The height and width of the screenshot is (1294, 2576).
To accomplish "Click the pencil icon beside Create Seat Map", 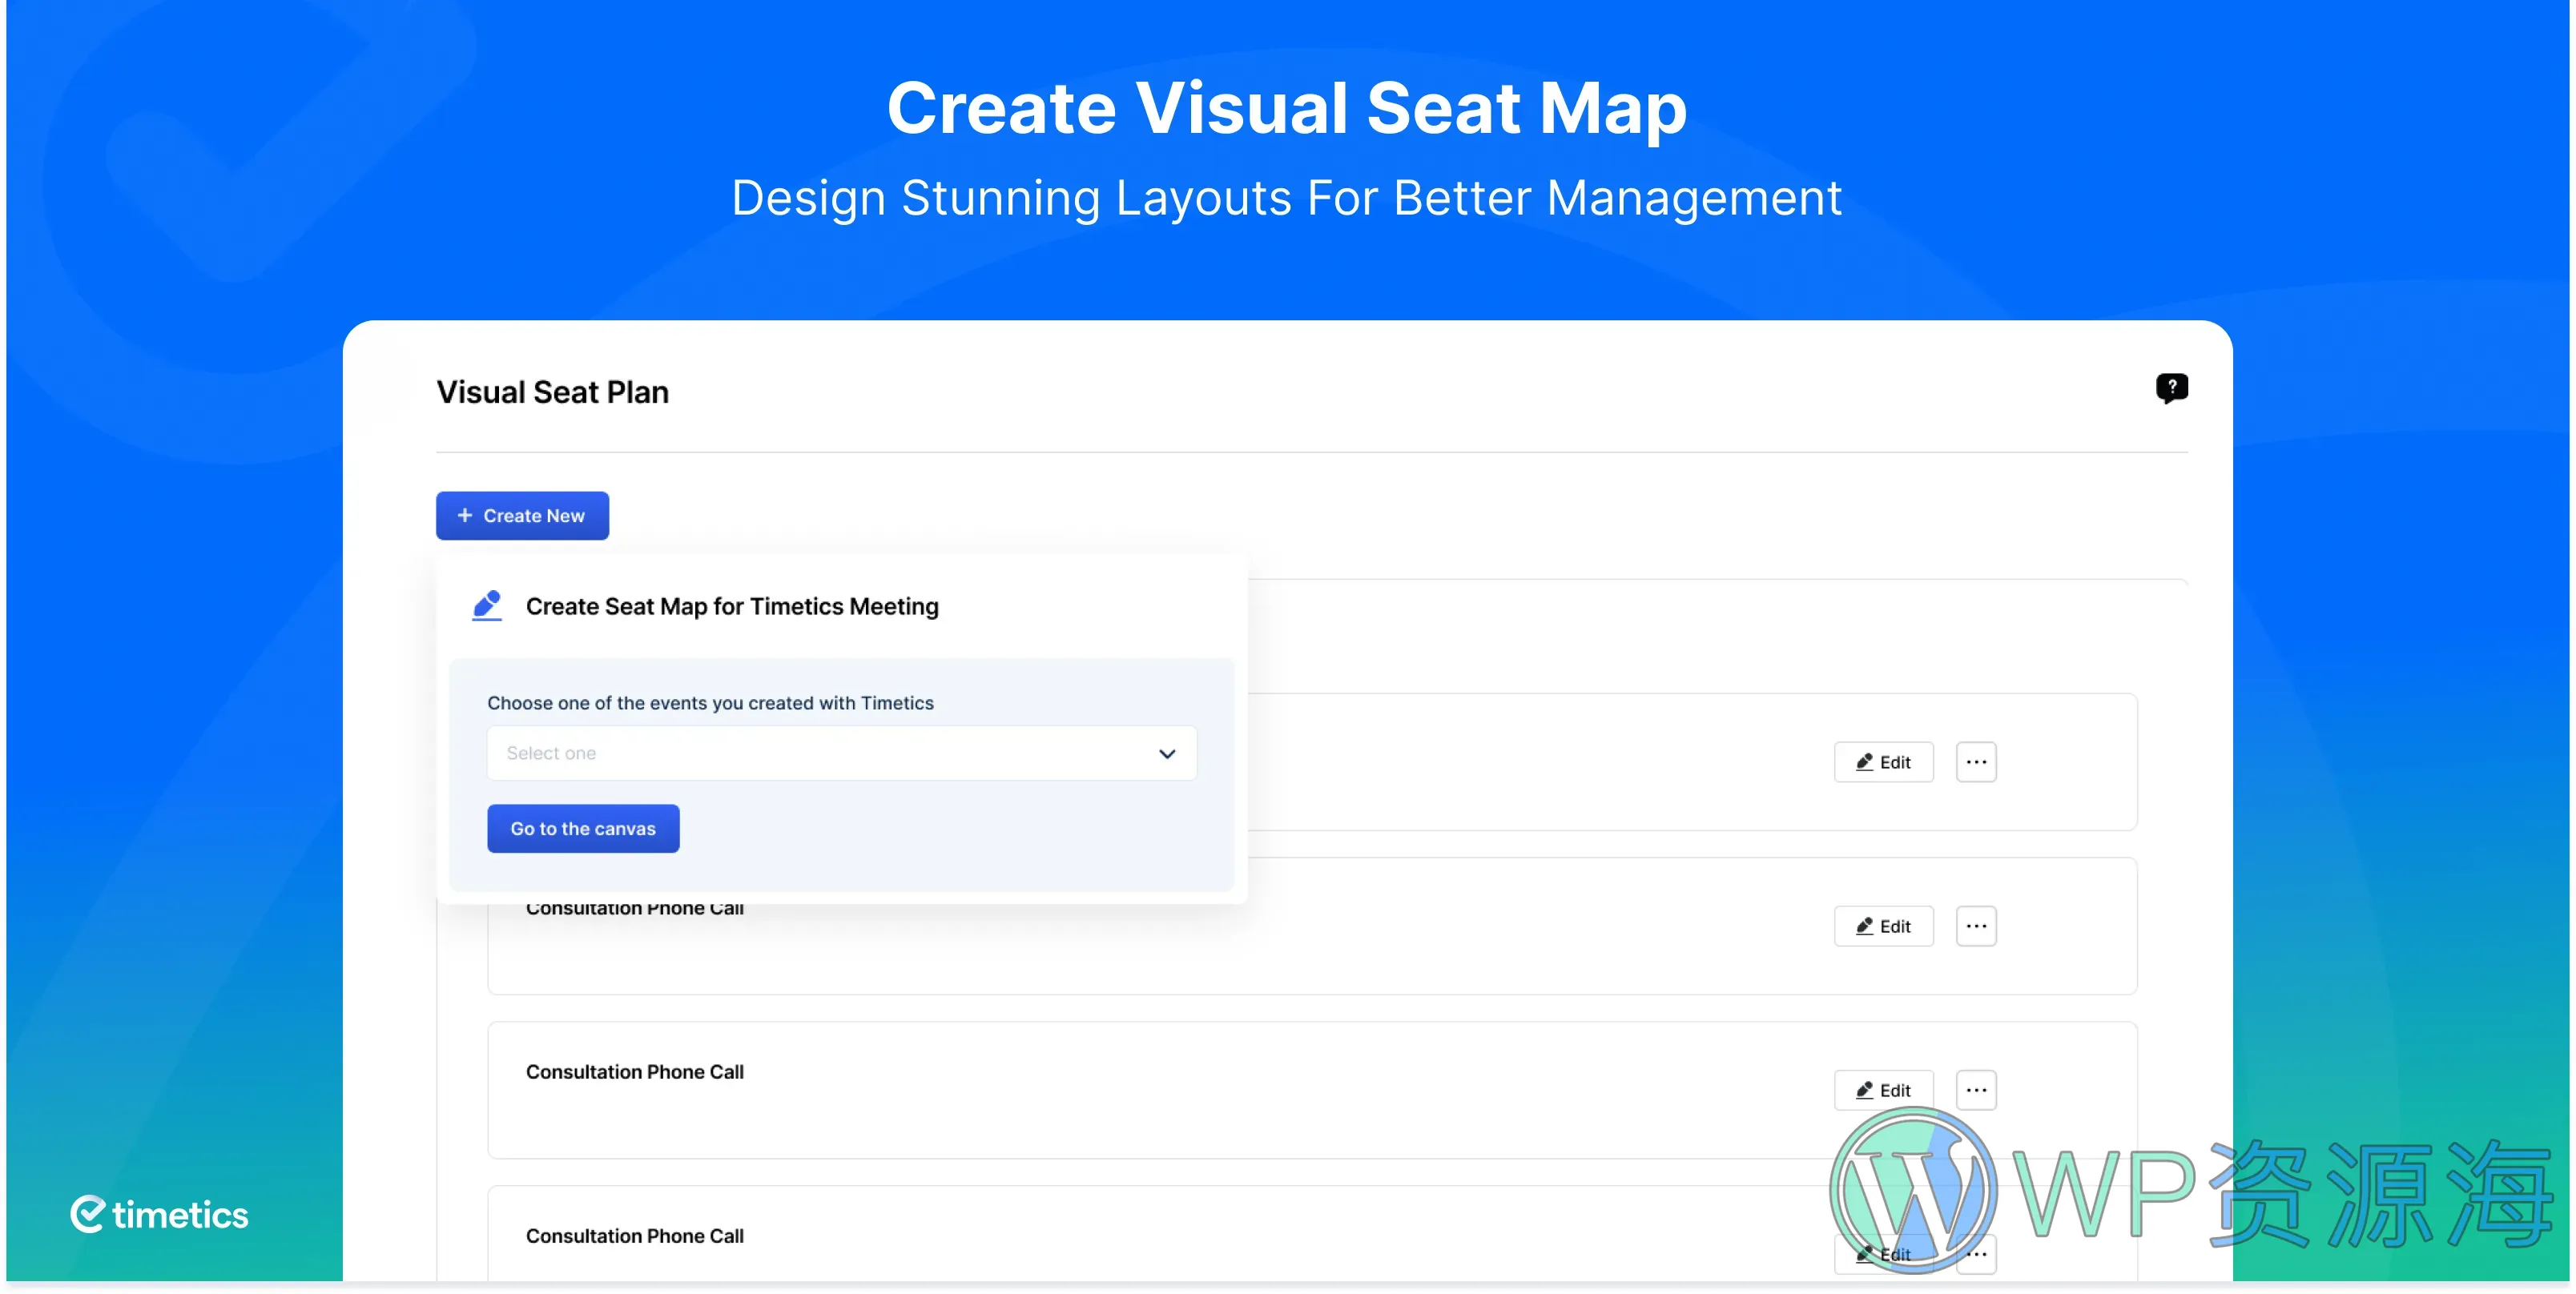I will click(x=487, y=605).
